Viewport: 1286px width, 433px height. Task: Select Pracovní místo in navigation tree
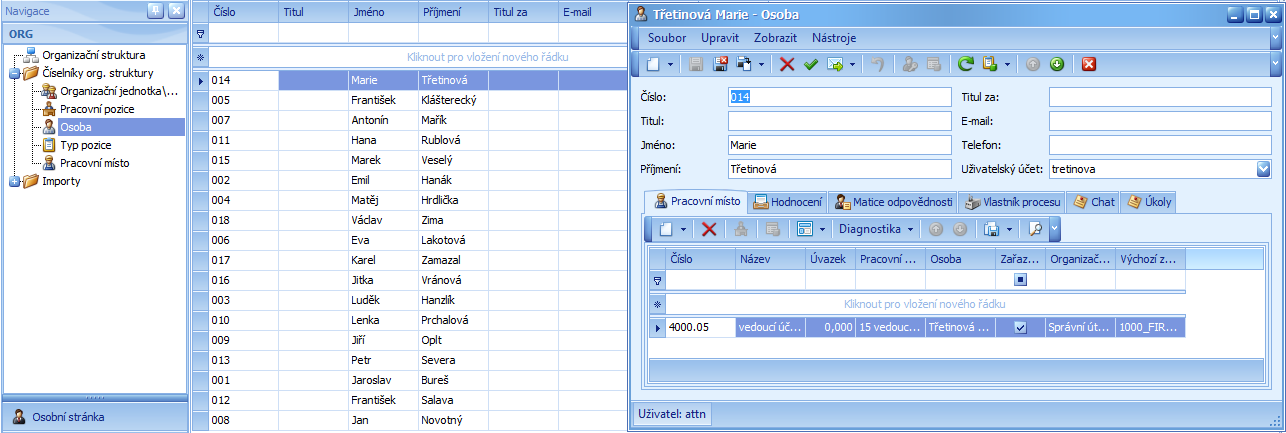pyautogui.click(x=94, y=163)
